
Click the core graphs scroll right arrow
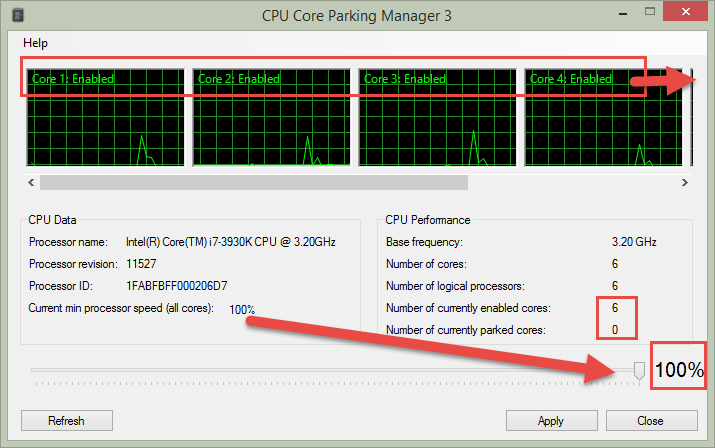[685, 183]
